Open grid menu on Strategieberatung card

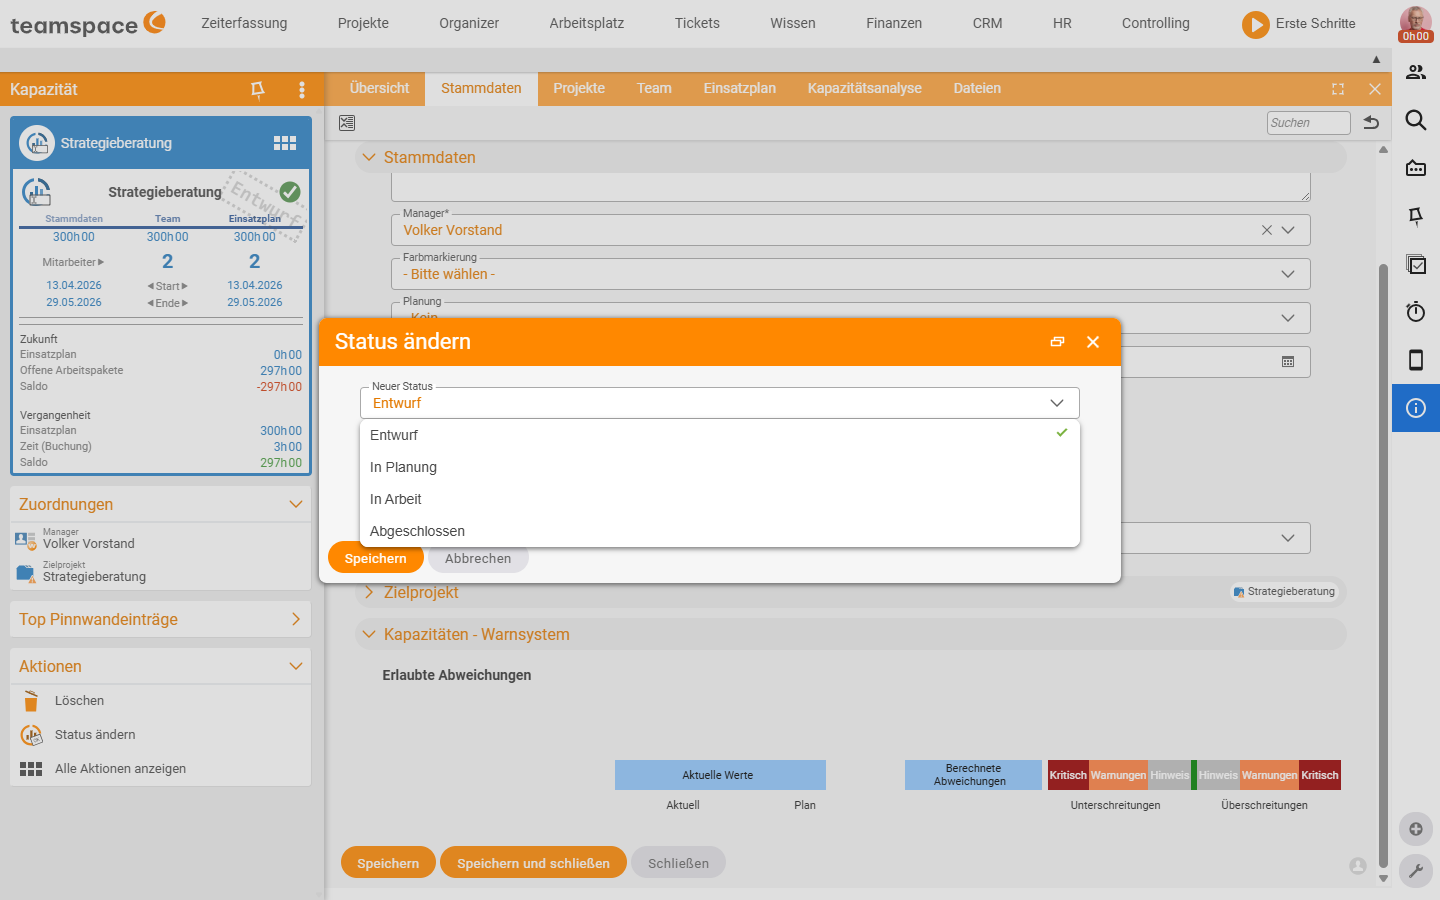pos(285,143)
